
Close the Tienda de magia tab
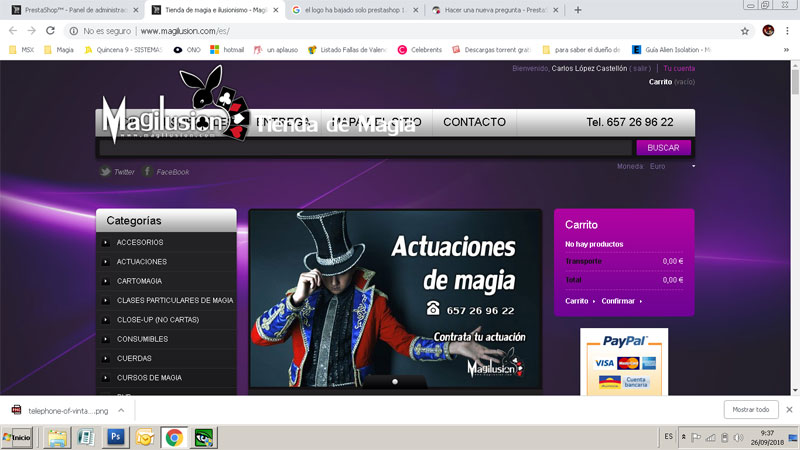[x=276, y=10]
